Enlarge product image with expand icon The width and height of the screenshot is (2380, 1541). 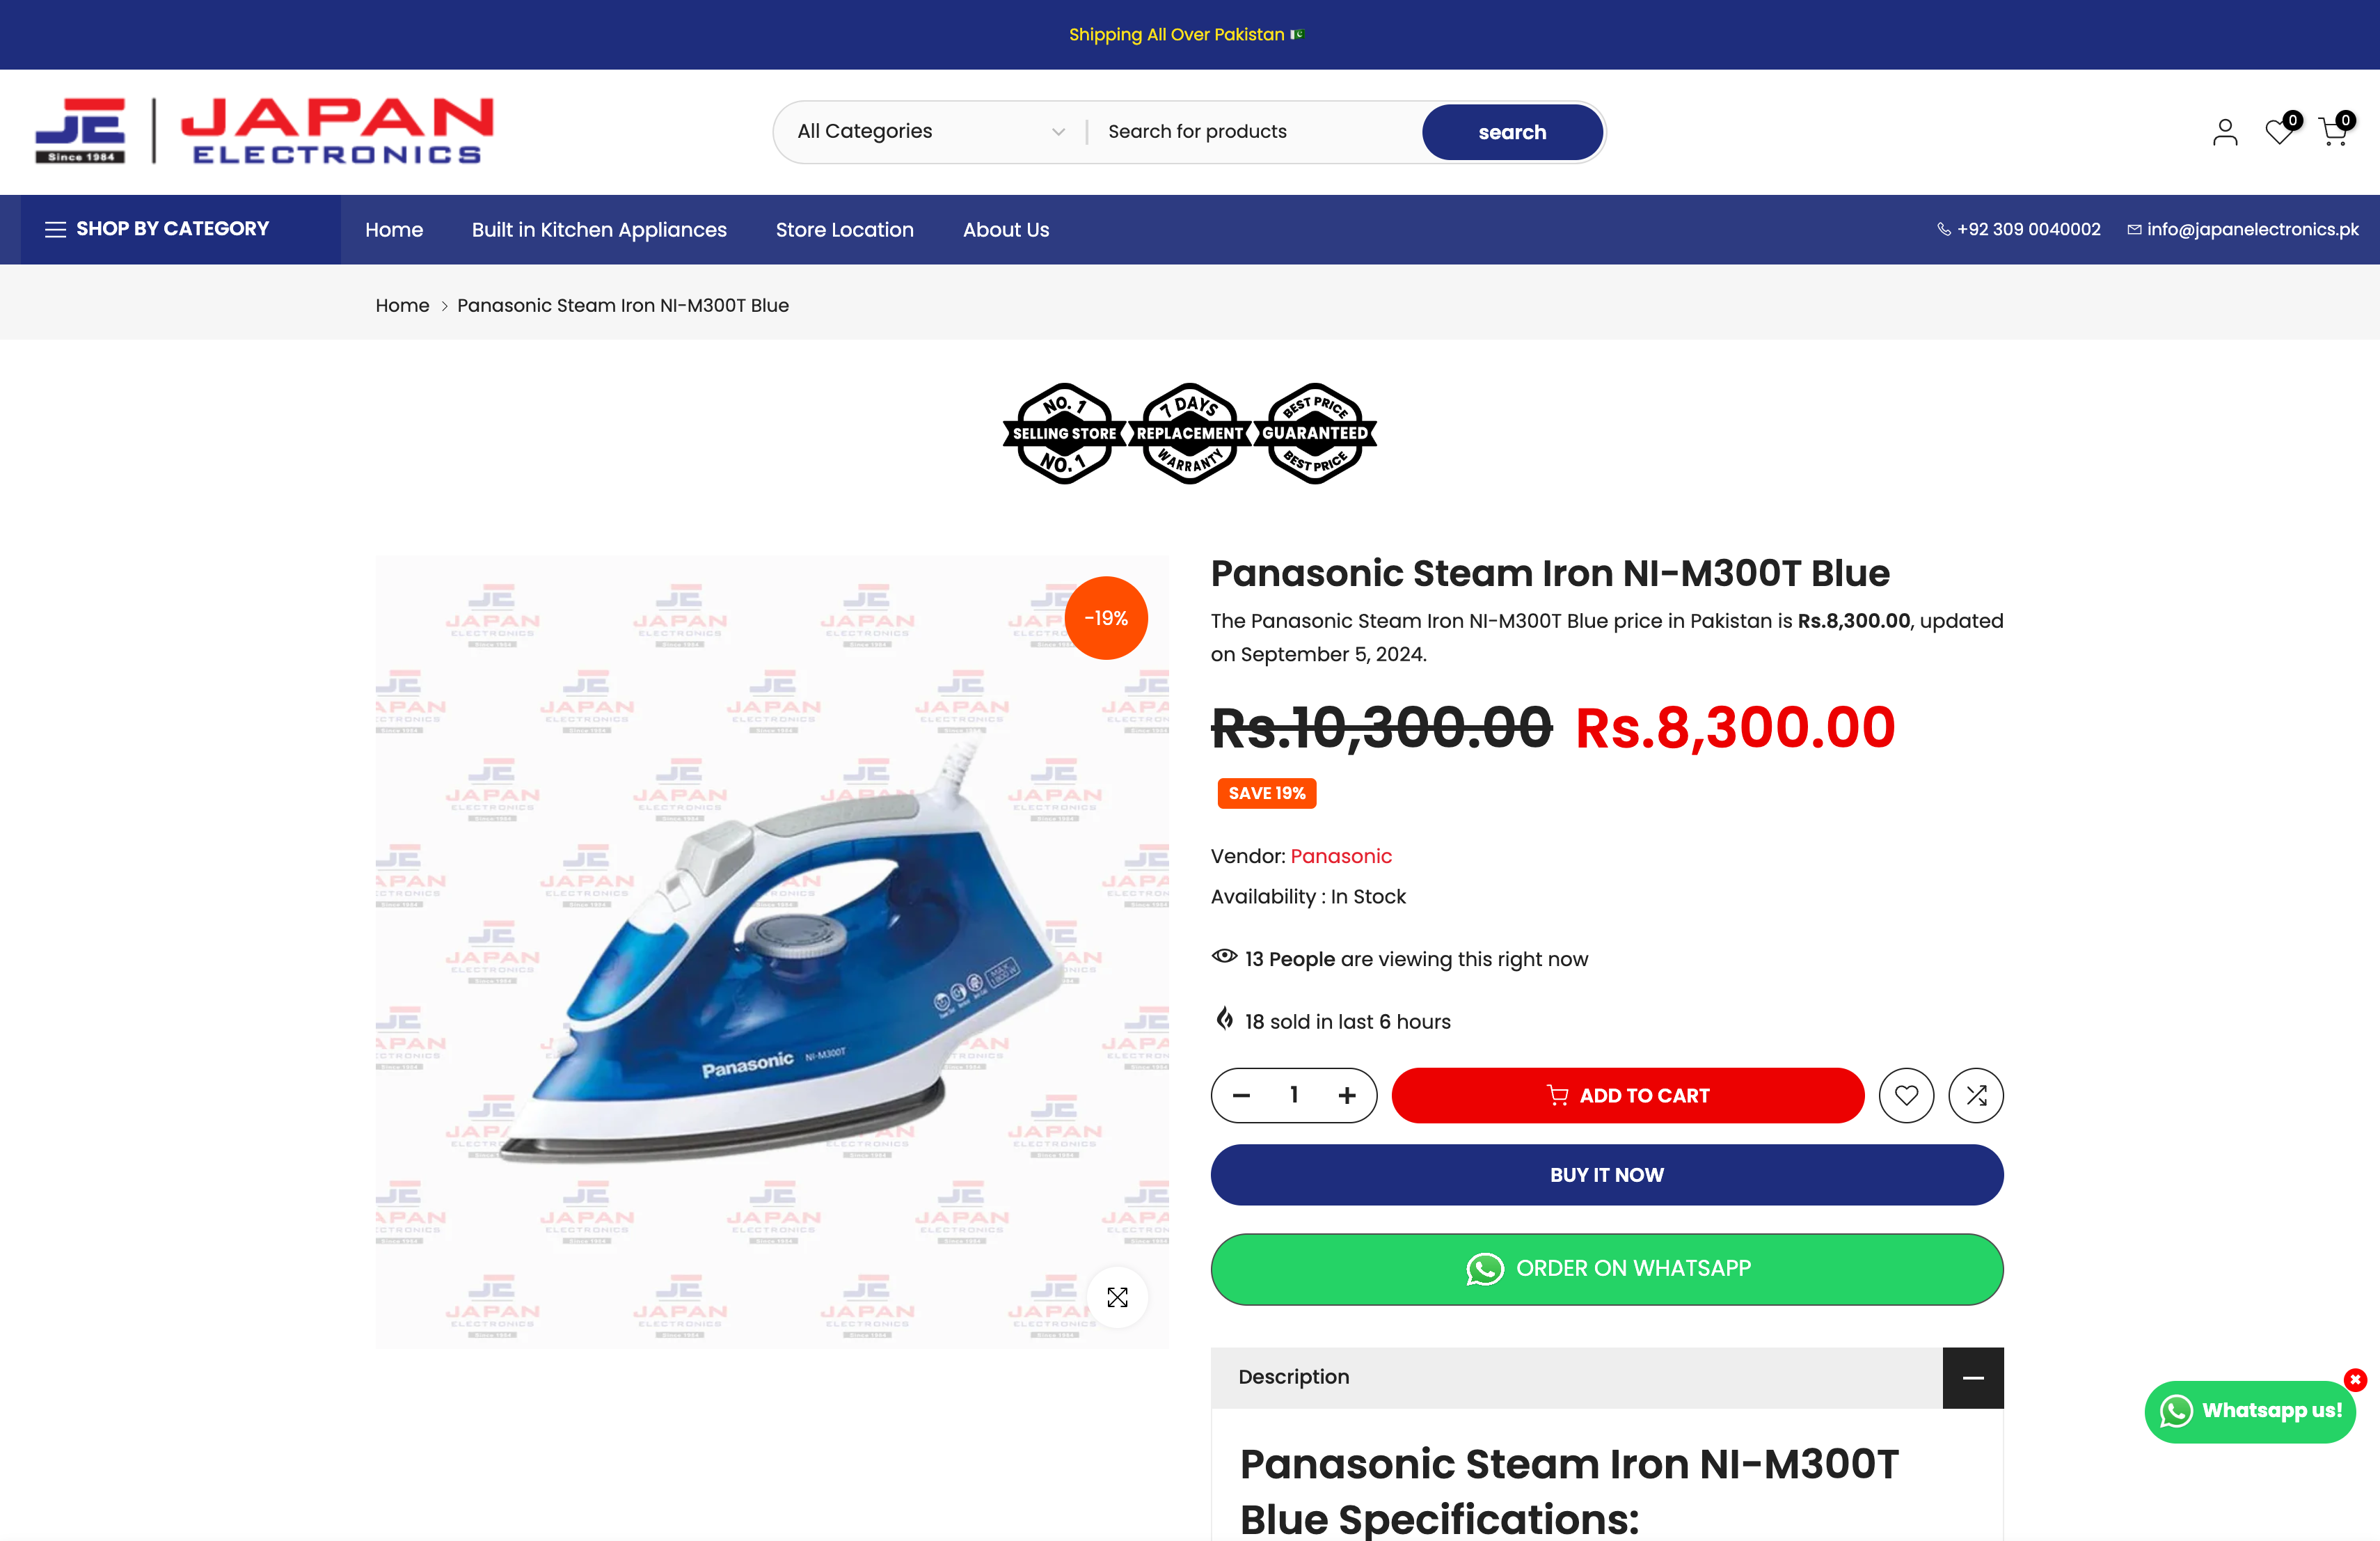click(1117, 1297)
